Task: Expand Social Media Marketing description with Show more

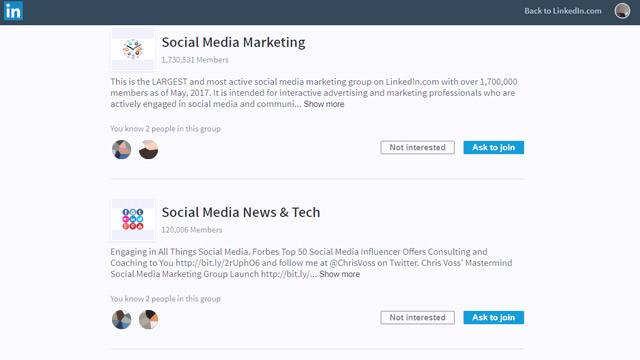Action: click(x=324, y=104)
